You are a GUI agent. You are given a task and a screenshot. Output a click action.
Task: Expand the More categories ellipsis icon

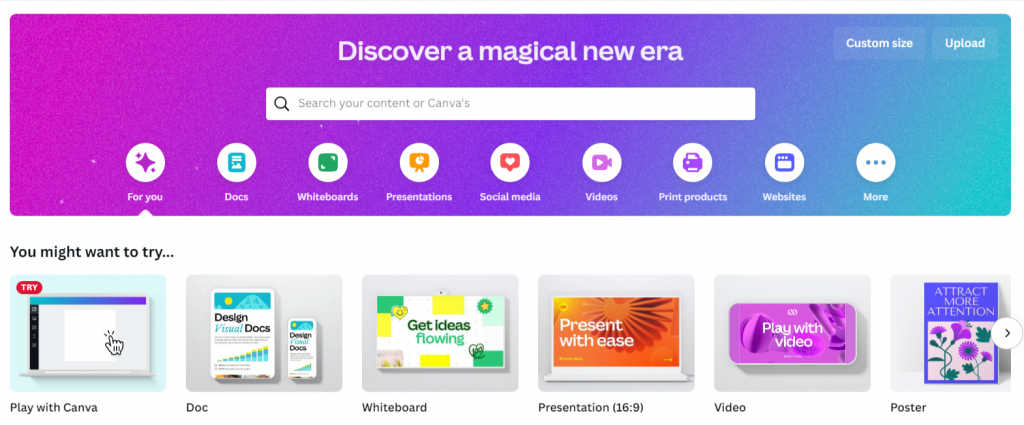(876, 163)
